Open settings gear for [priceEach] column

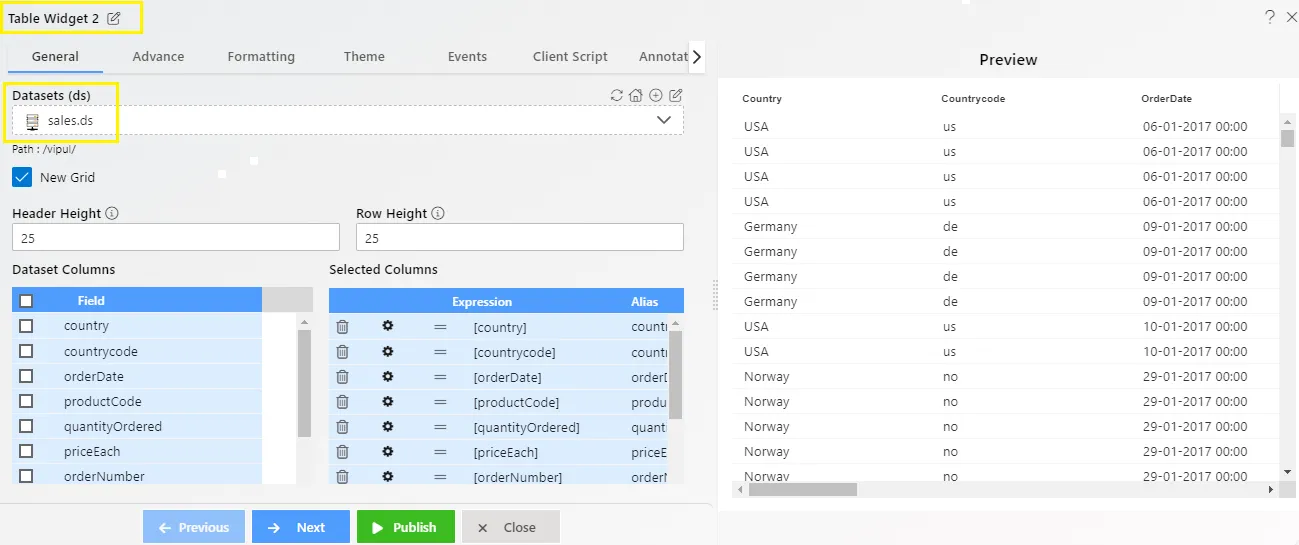388,451
